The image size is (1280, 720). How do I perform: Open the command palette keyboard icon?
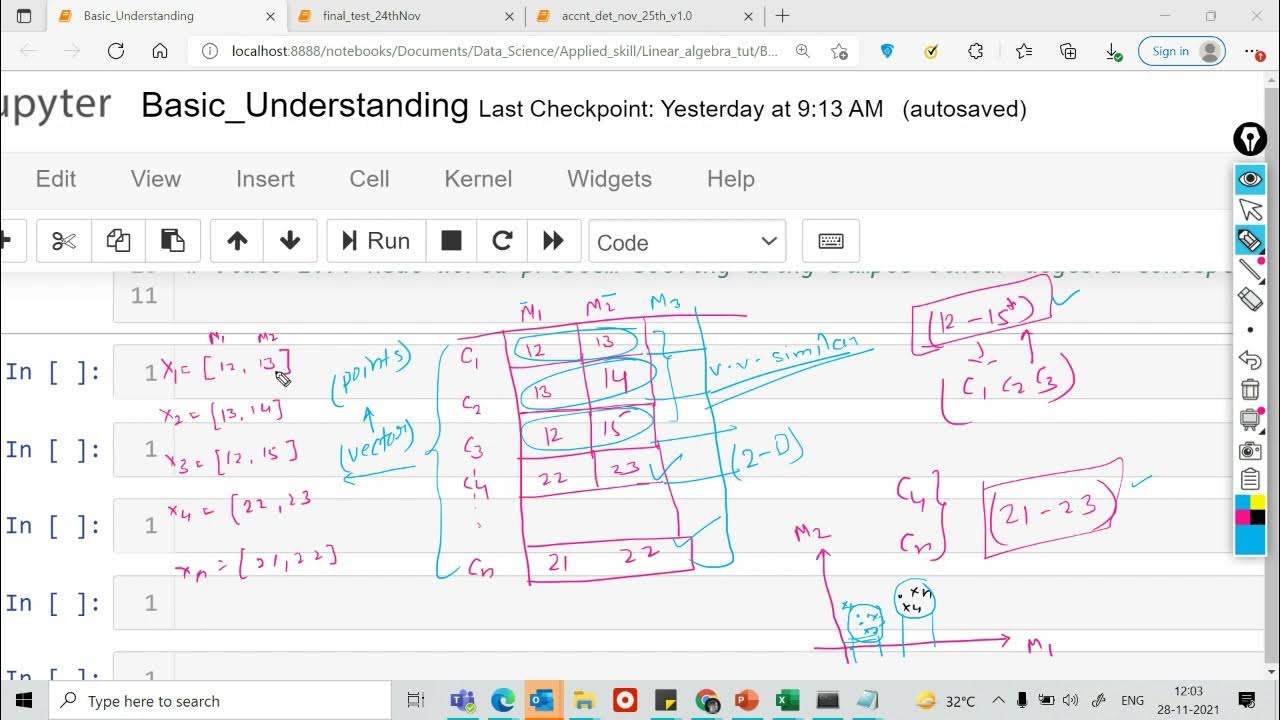(x=830, y=241)
